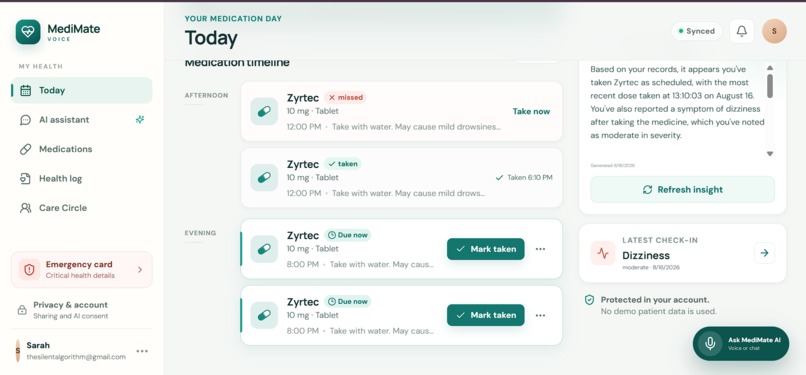Open notifications bell
Screen dimensions: 806x375
coord(742,31)
